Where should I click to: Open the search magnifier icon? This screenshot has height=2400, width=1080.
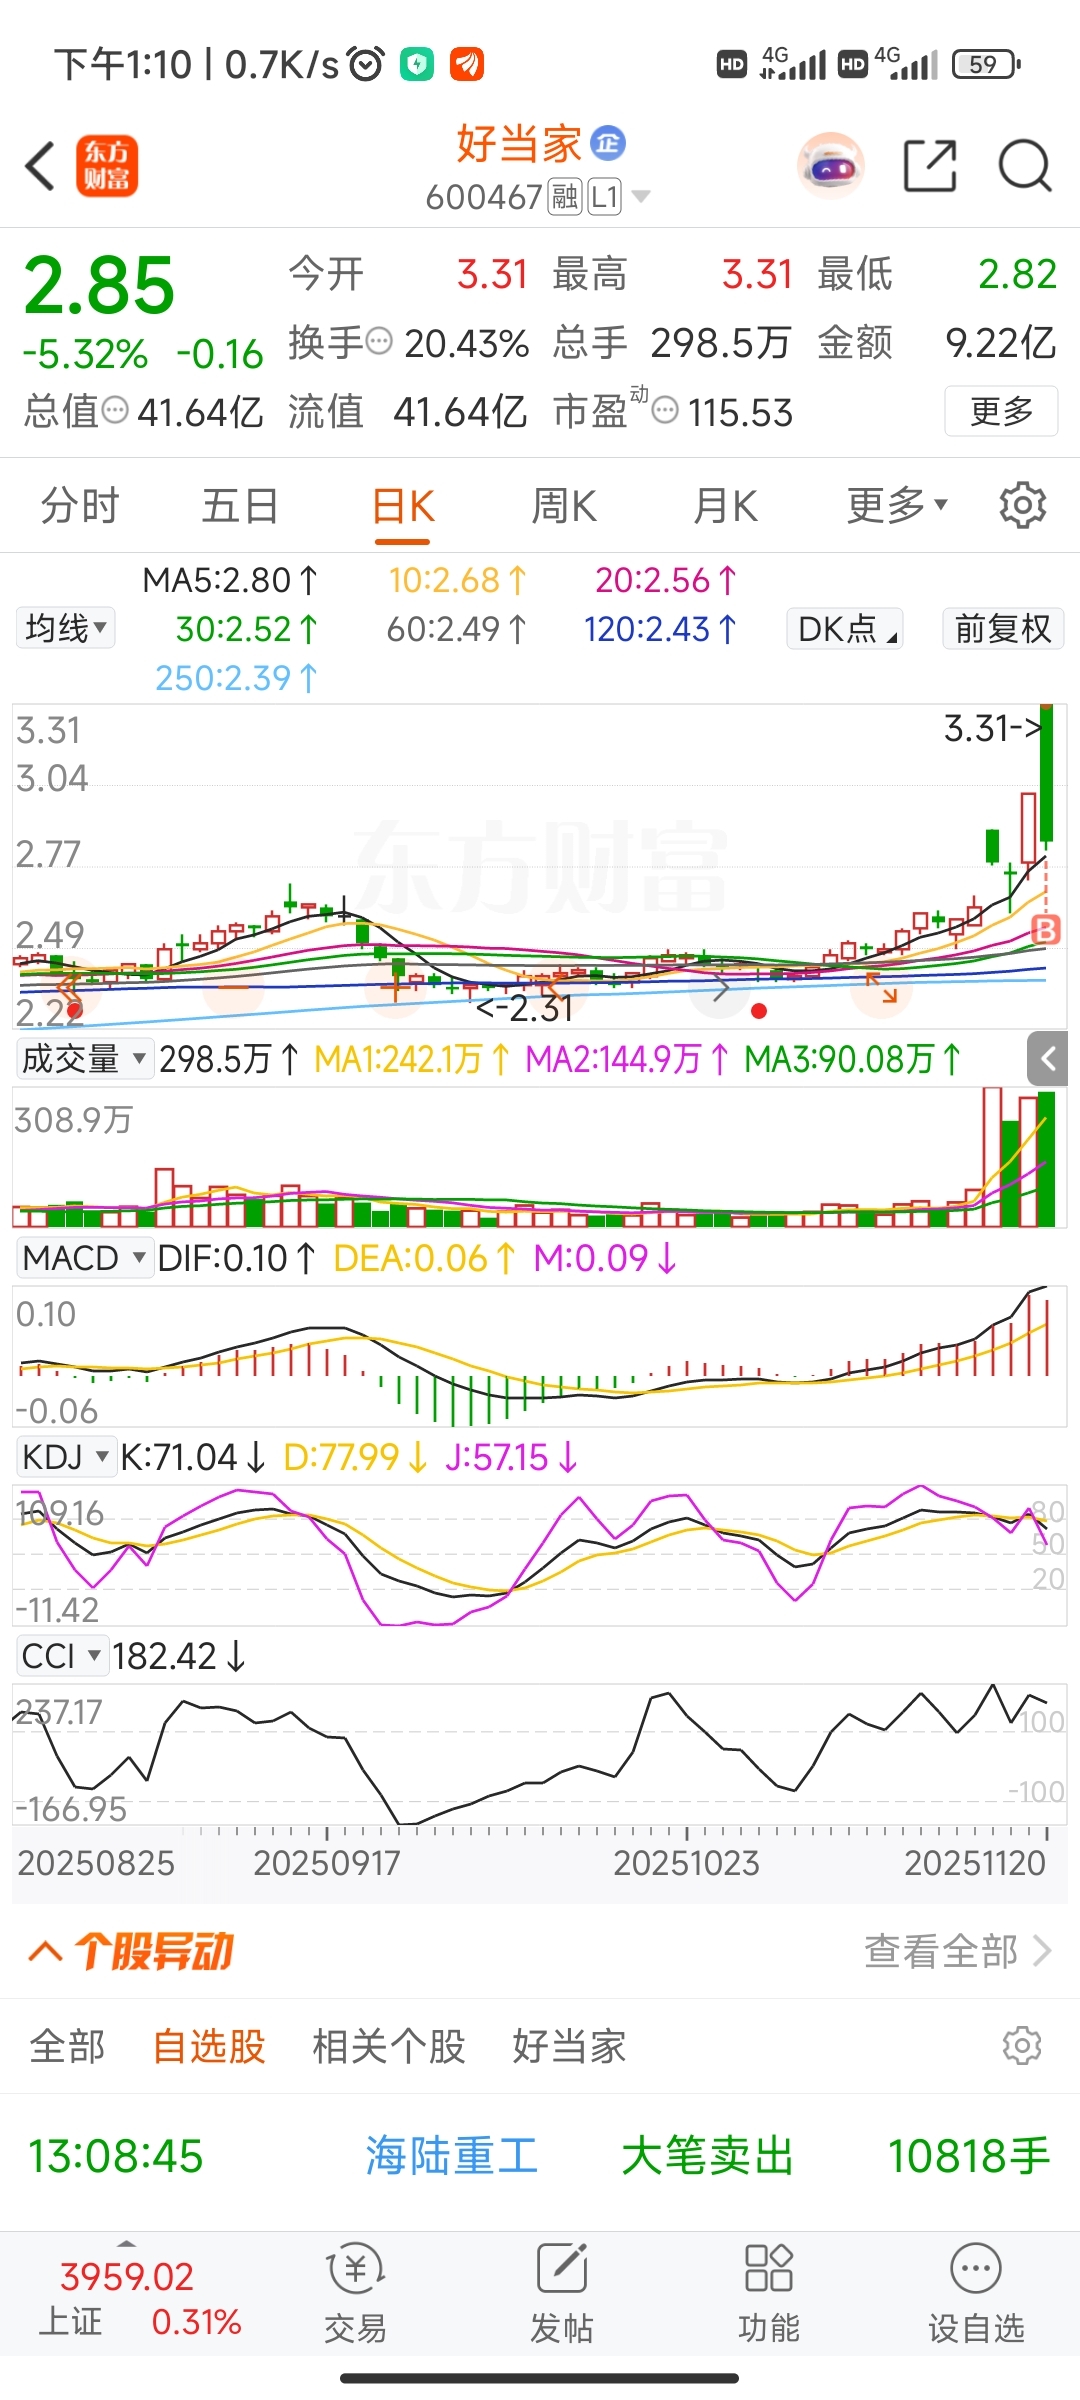pyautogui.click(x=1025, y=166)
